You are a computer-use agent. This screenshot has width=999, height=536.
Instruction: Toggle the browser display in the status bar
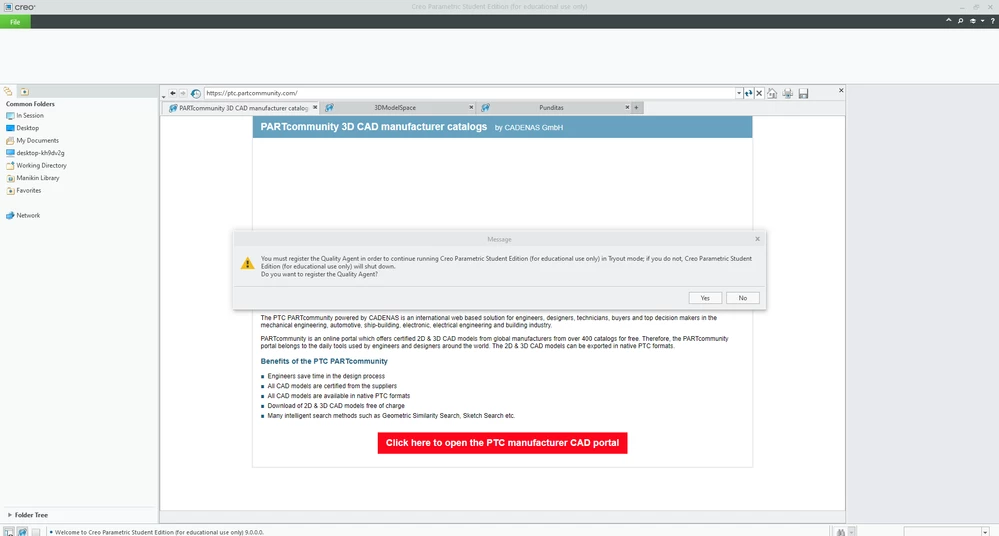(22, 532)
